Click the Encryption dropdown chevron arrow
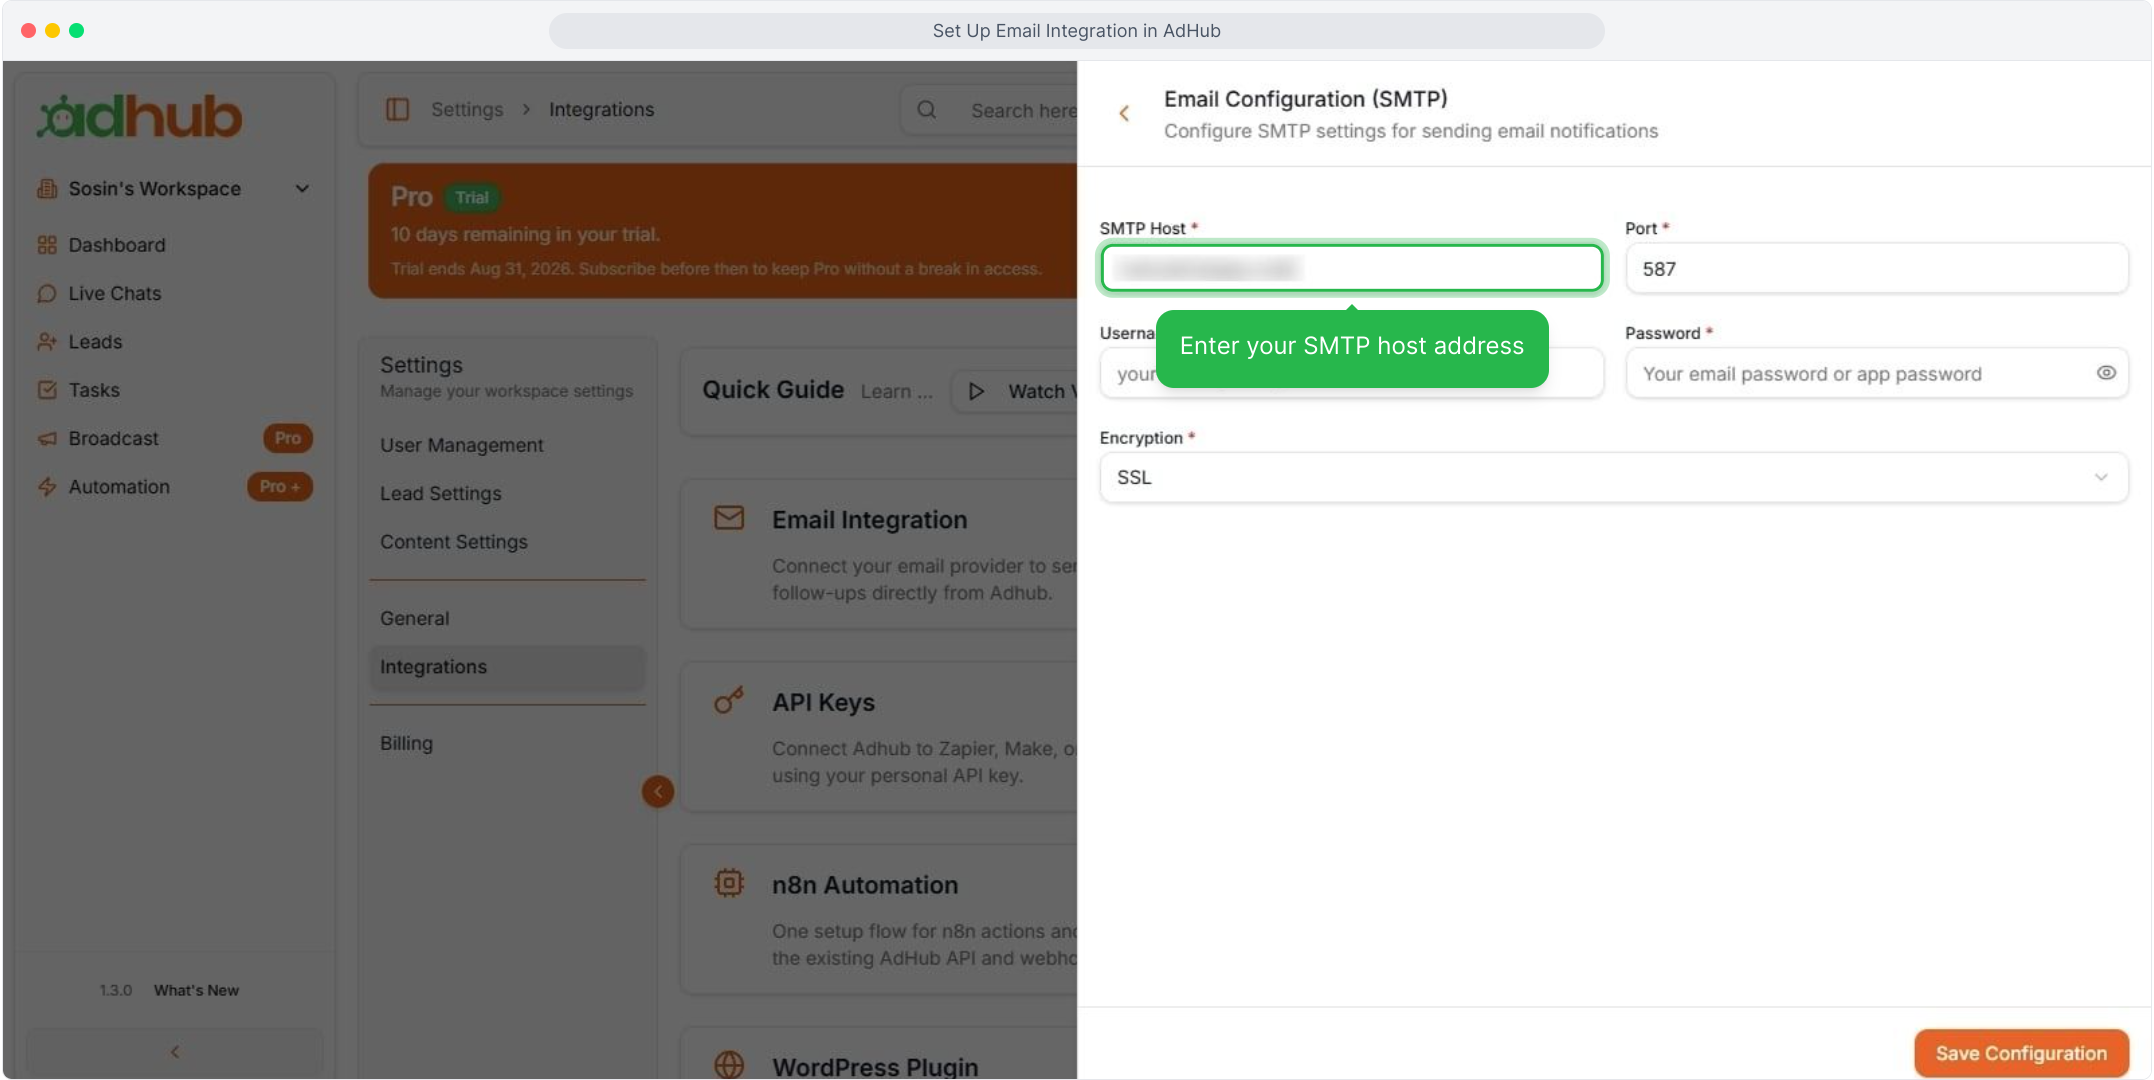The width and height of the screenshot is (2154, 1080). click(x=2101, y=477)
